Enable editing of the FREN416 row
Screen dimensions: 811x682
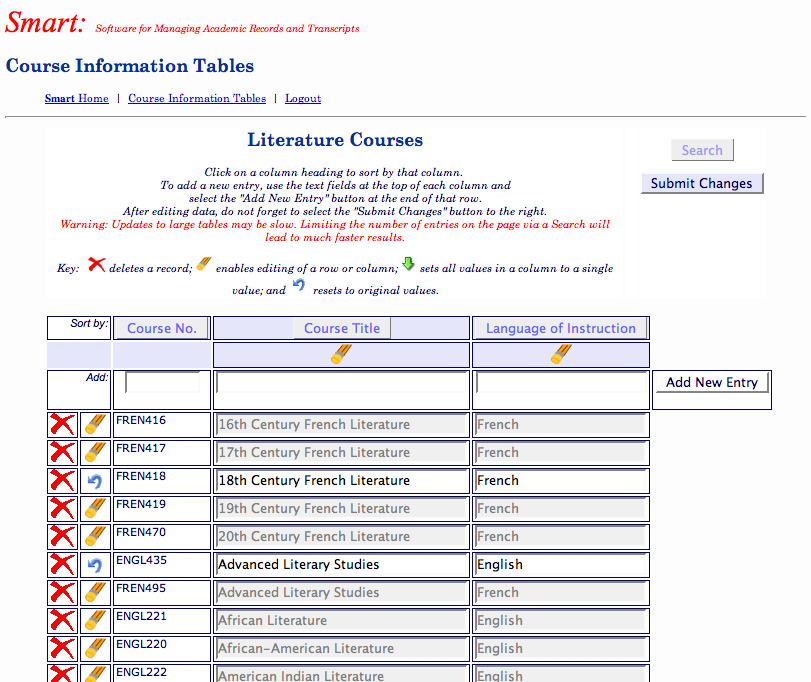(95, 425)
